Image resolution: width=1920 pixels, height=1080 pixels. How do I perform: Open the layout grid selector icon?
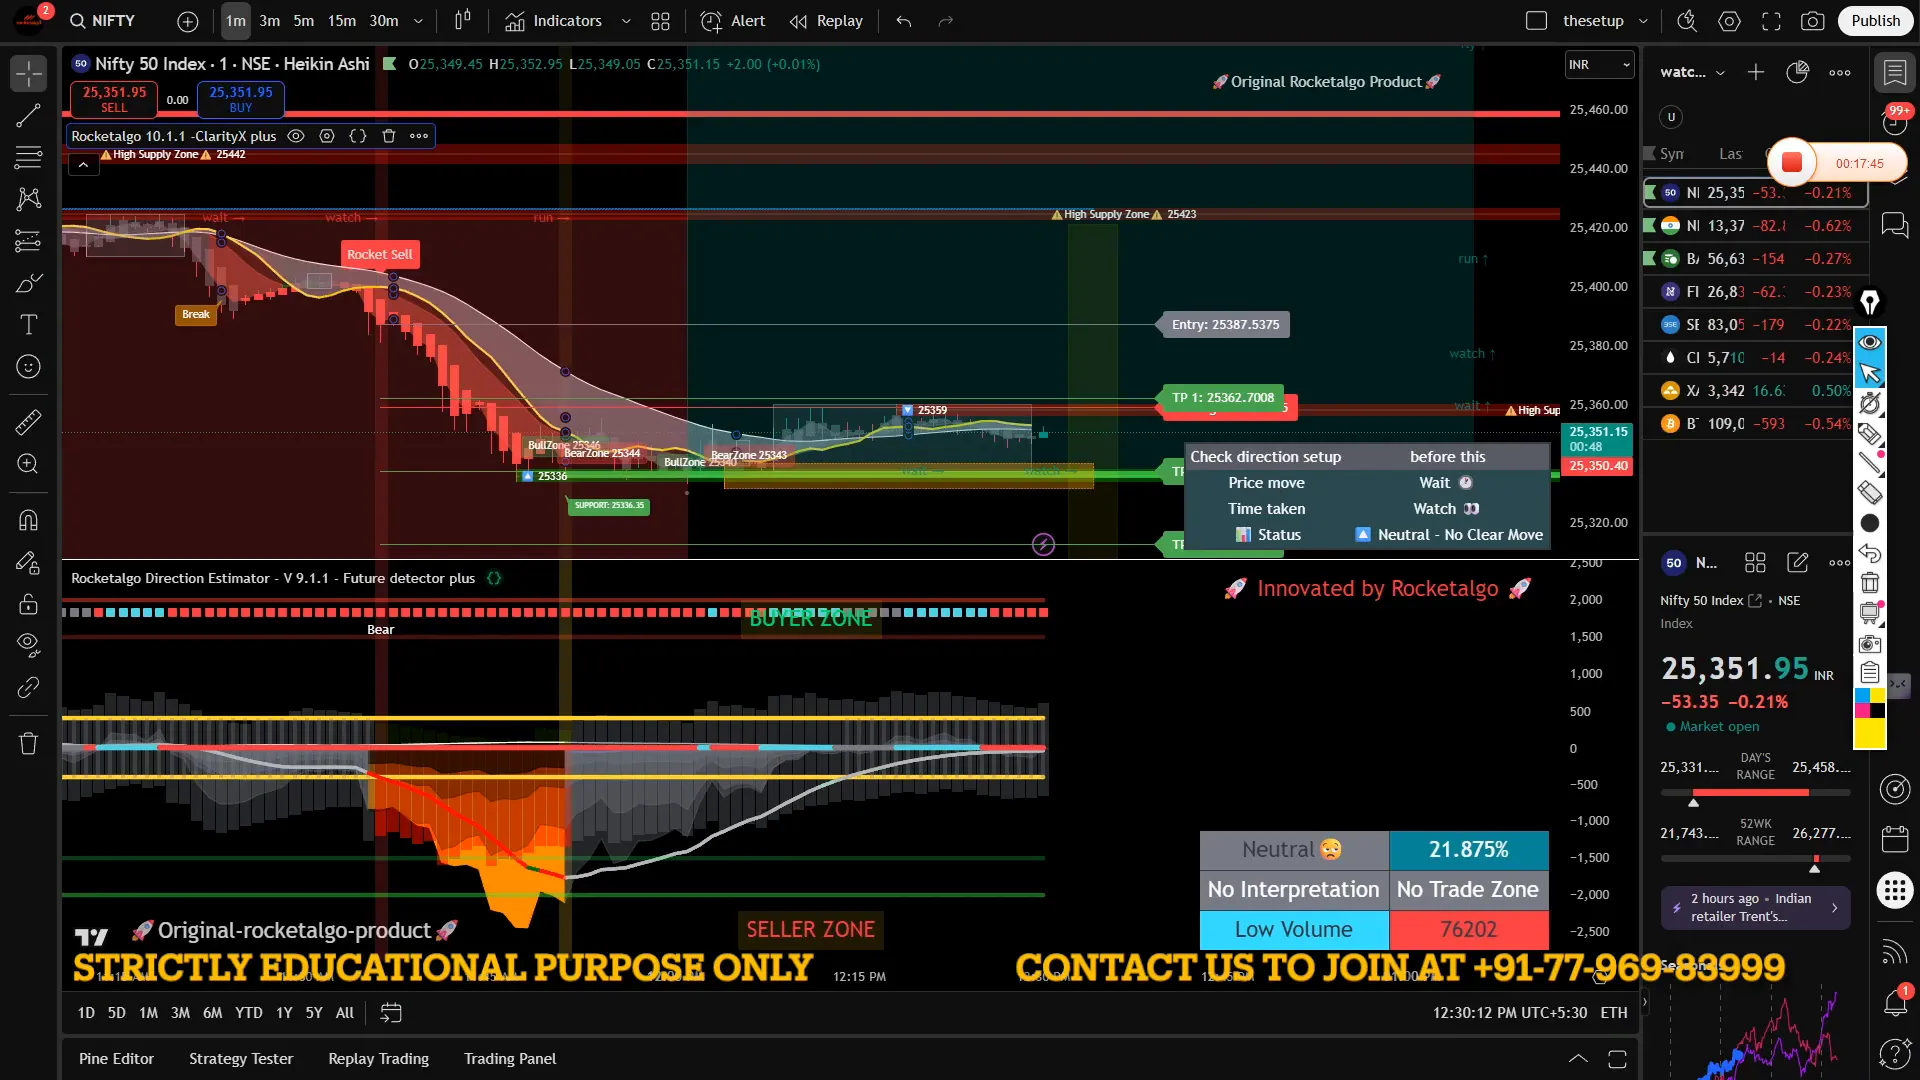660,21
